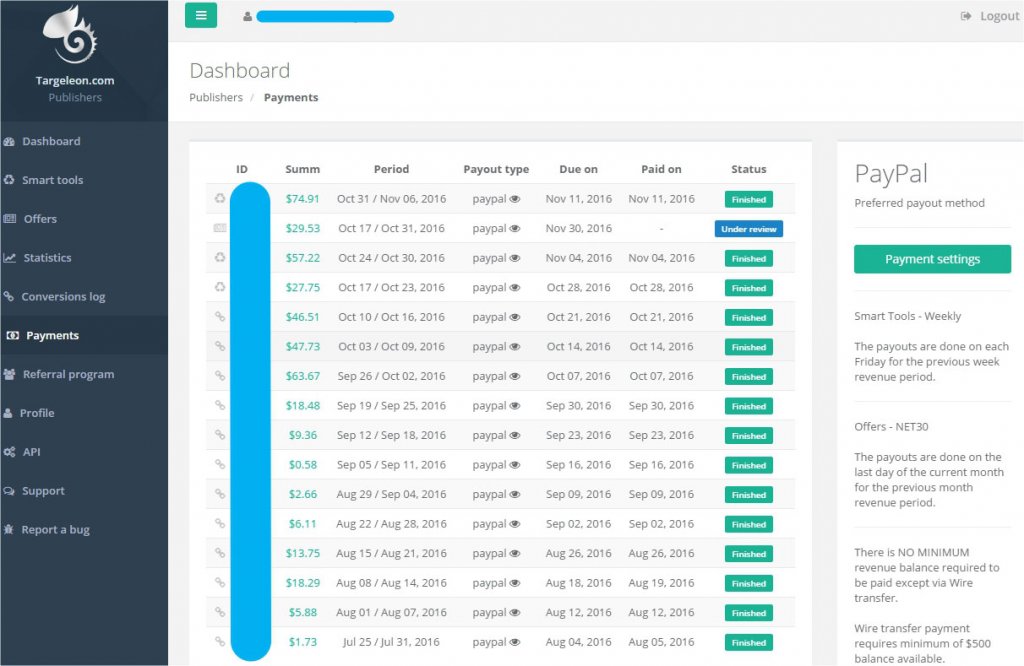
Task: Click Publishers breadcrumb link
Action: (216, 98)
